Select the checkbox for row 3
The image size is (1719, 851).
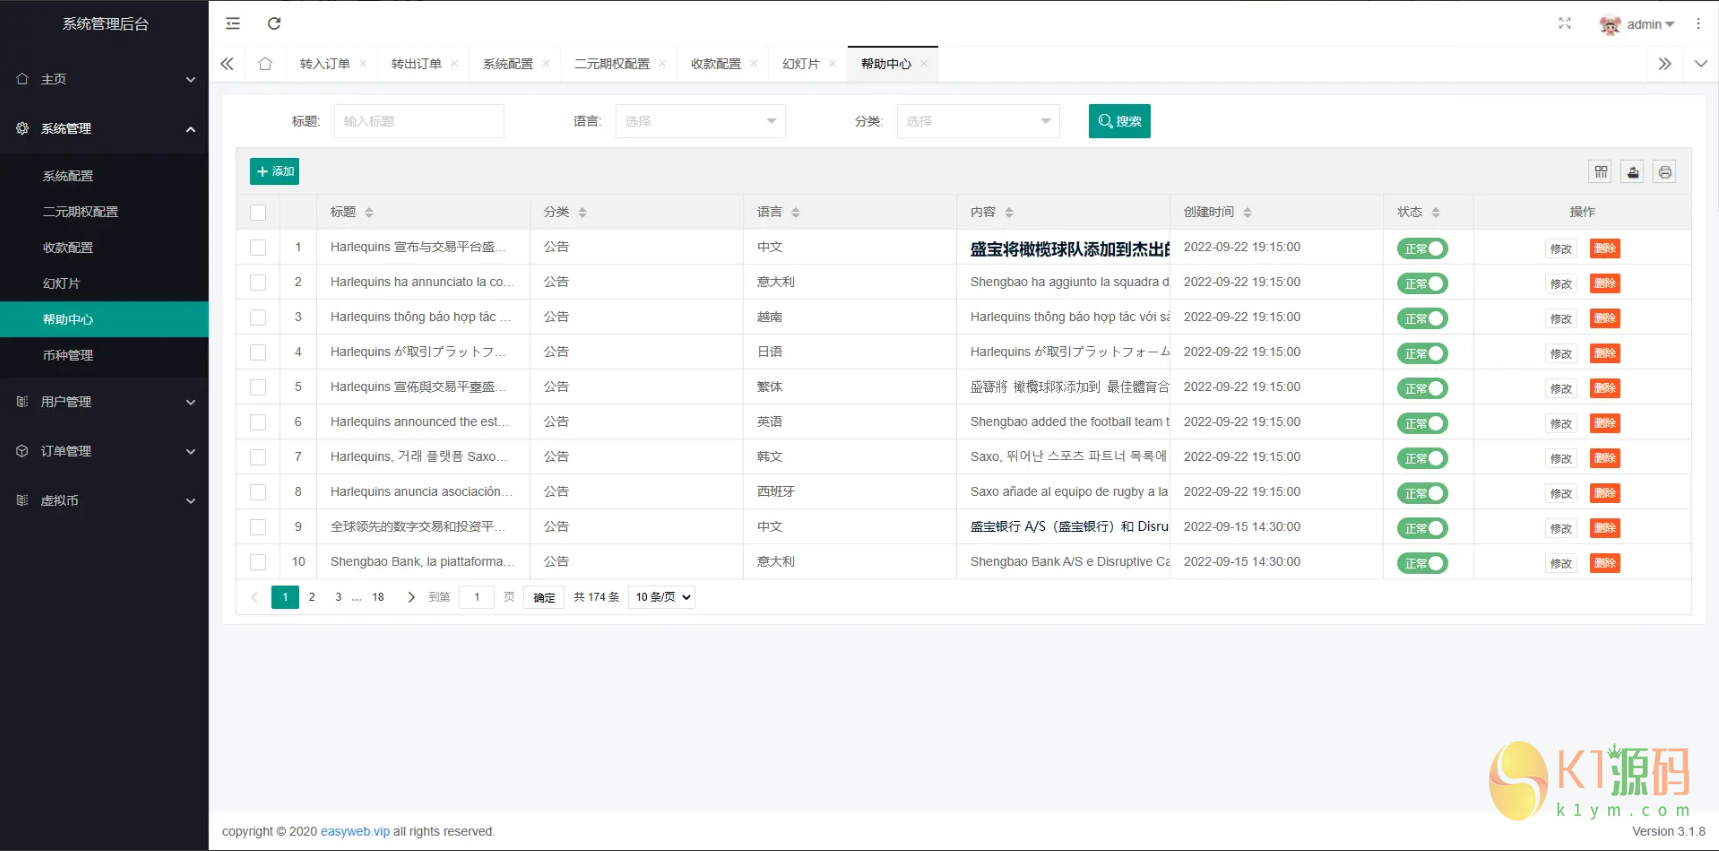pyautogui.click(x=258, y=318)
